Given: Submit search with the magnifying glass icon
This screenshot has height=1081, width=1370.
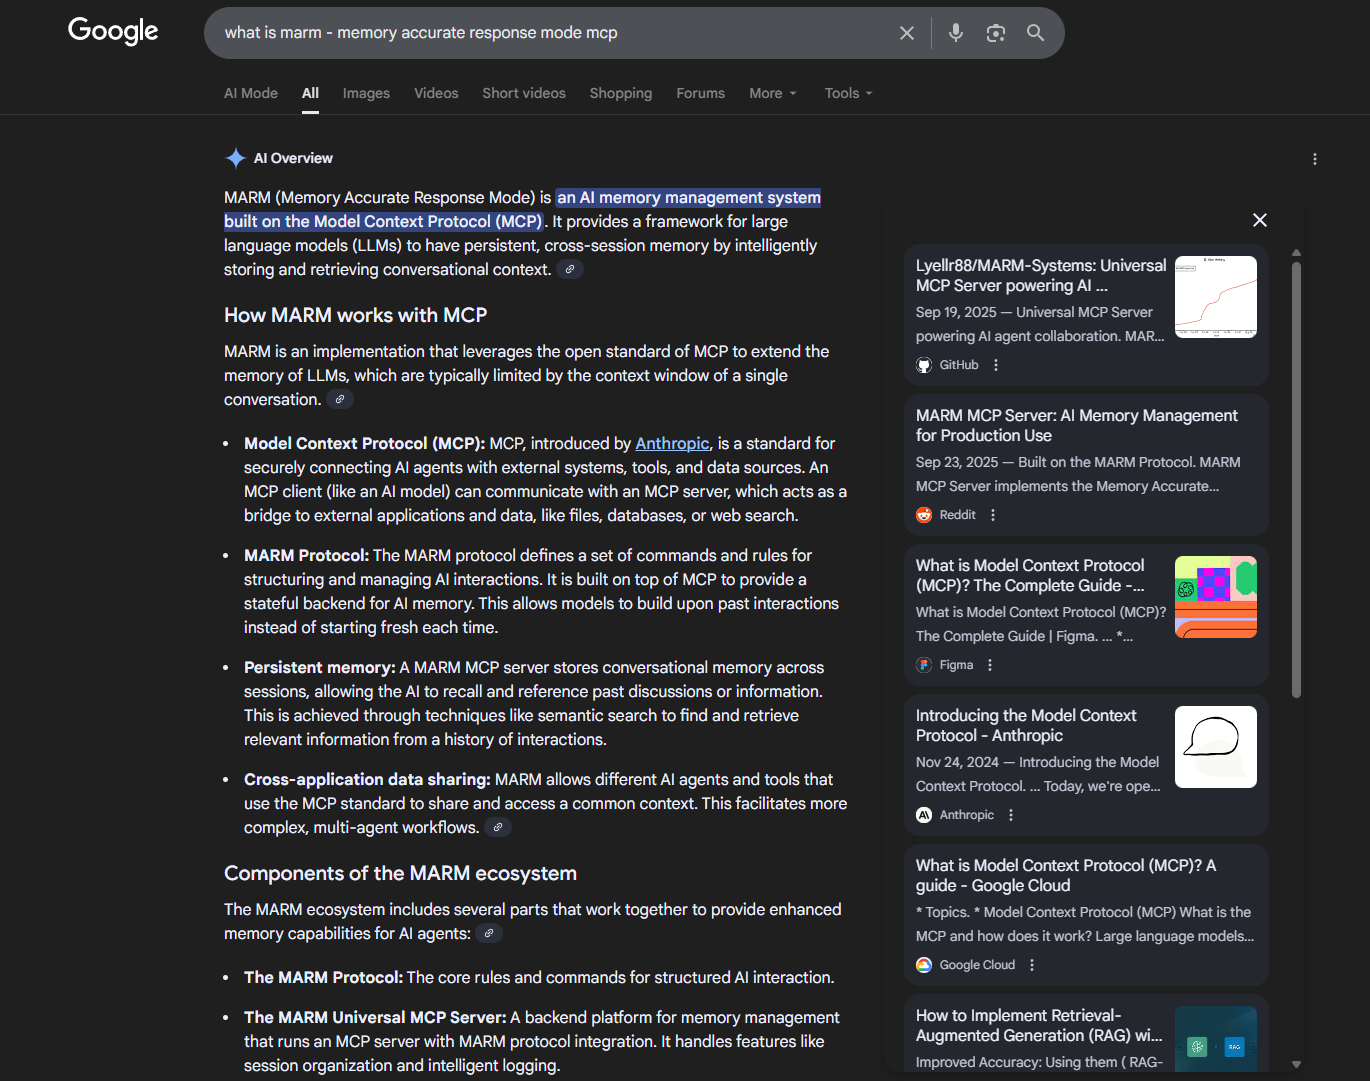Looking at the screenshot, I should (1036, 33).
